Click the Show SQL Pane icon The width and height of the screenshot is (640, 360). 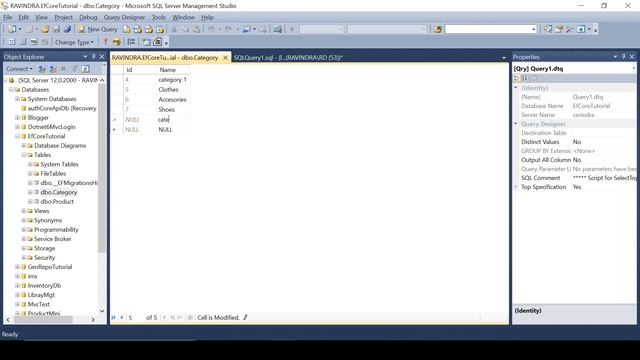(34, 42)
